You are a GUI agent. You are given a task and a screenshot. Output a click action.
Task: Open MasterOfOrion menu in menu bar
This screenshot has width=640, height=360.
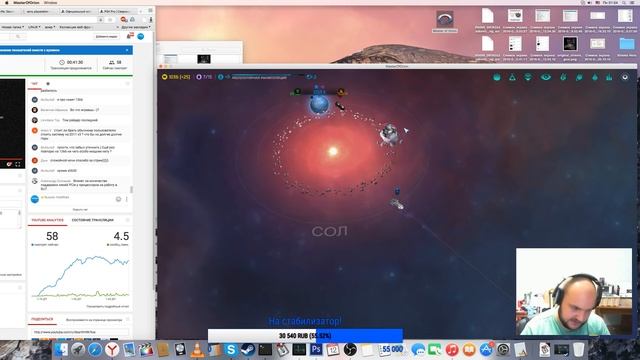27,2
